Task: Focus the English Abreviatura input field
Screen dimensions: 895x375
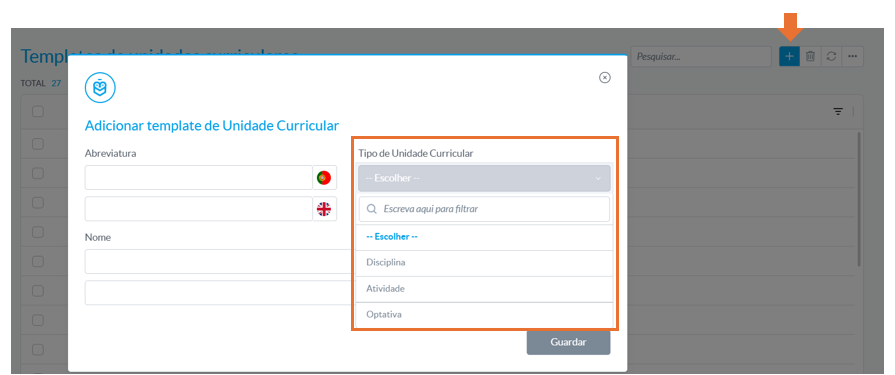Action: pyautogui.click(x=199, y=209)
